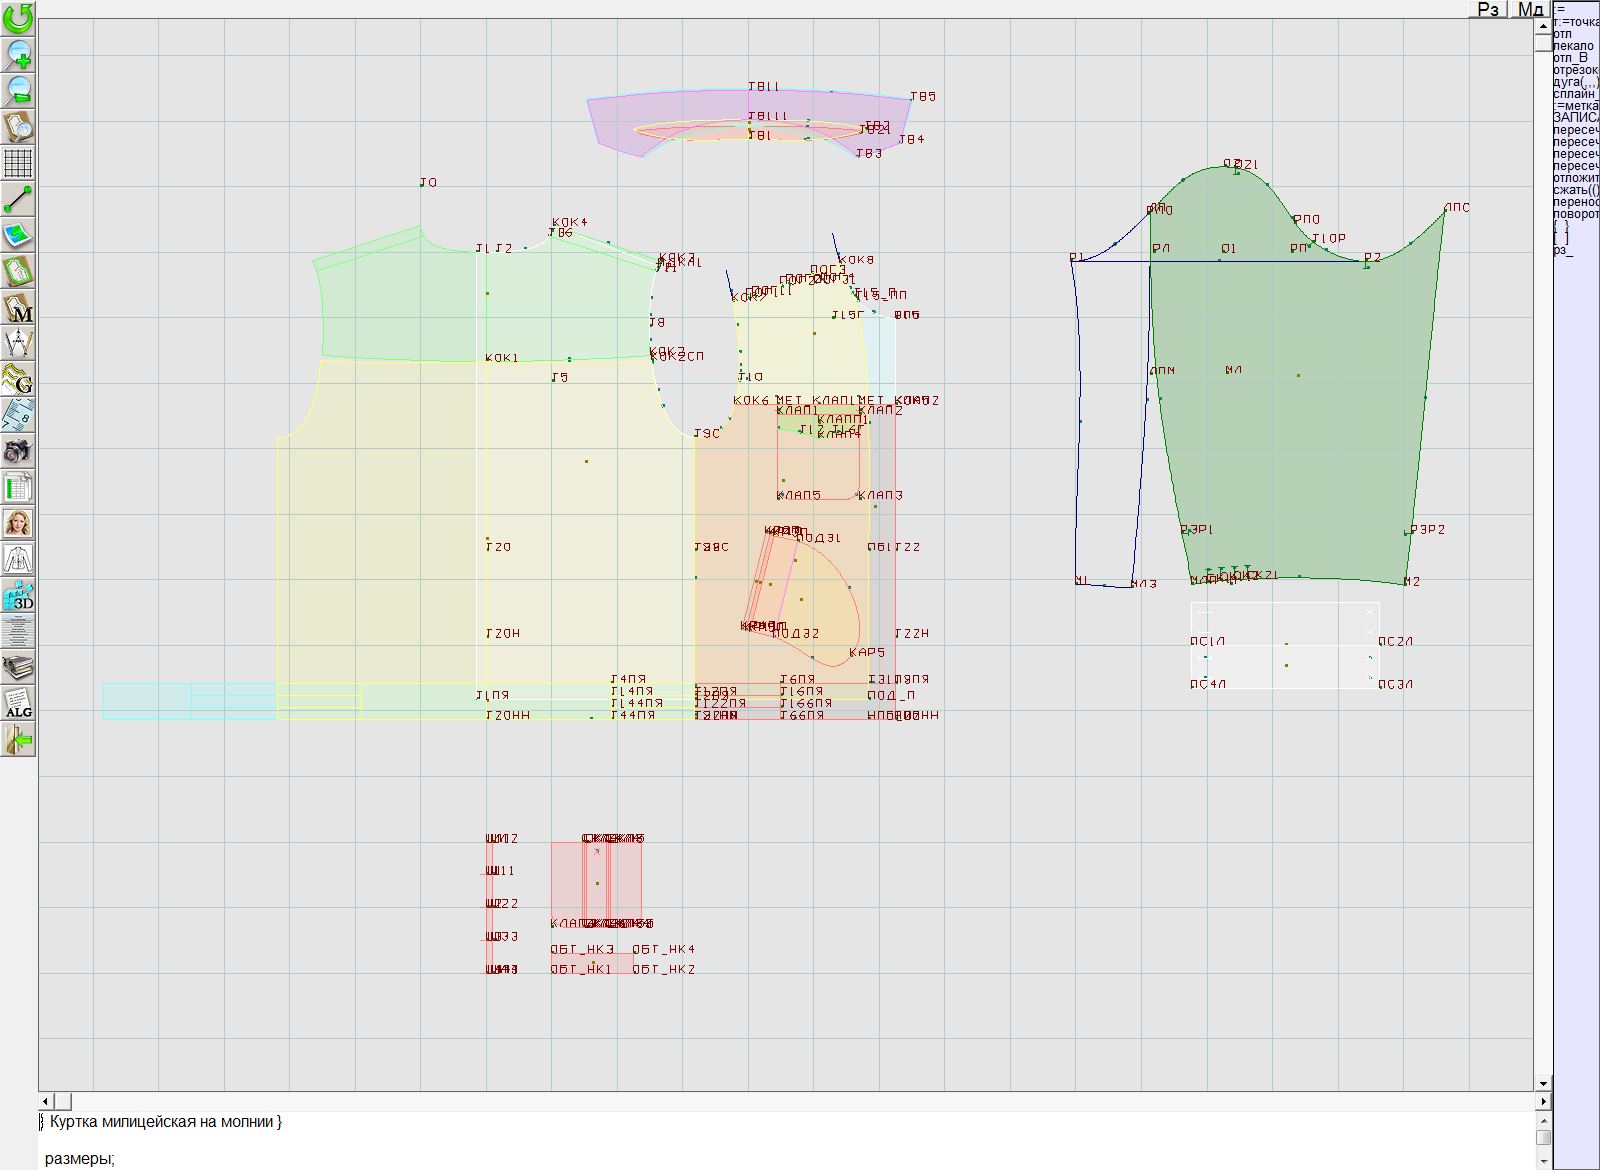Image resolution: width=1600 pixels, height=1170 pixels.
Task: Click the camera snapshot icon
Action: click(x=18, y=451)
